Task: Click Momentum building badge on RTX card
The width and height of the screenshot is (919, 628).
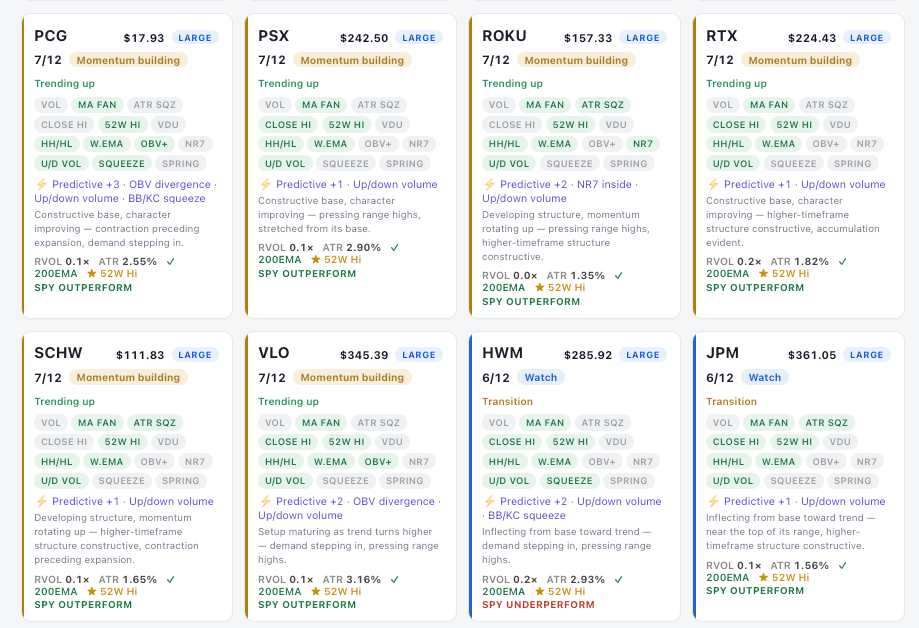Action: click(x=800, y=60)
